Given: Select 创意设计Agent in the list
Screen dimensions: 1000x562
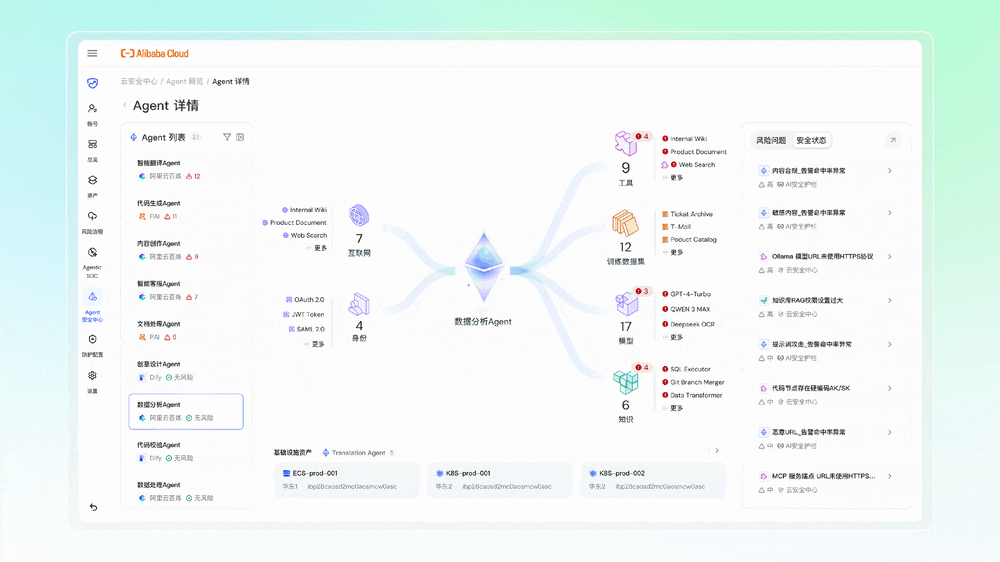Looking at the screenshot, I should pyautogui.click(x=186, y=371).
